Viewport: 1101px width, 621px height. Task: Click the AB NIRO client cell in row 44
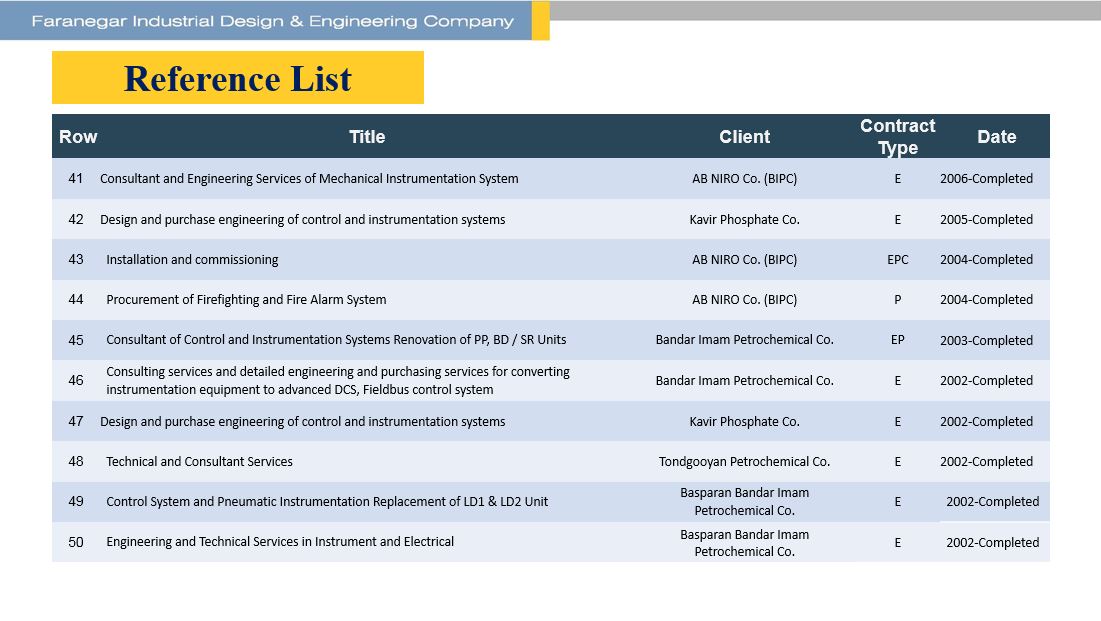coord(744,299)
